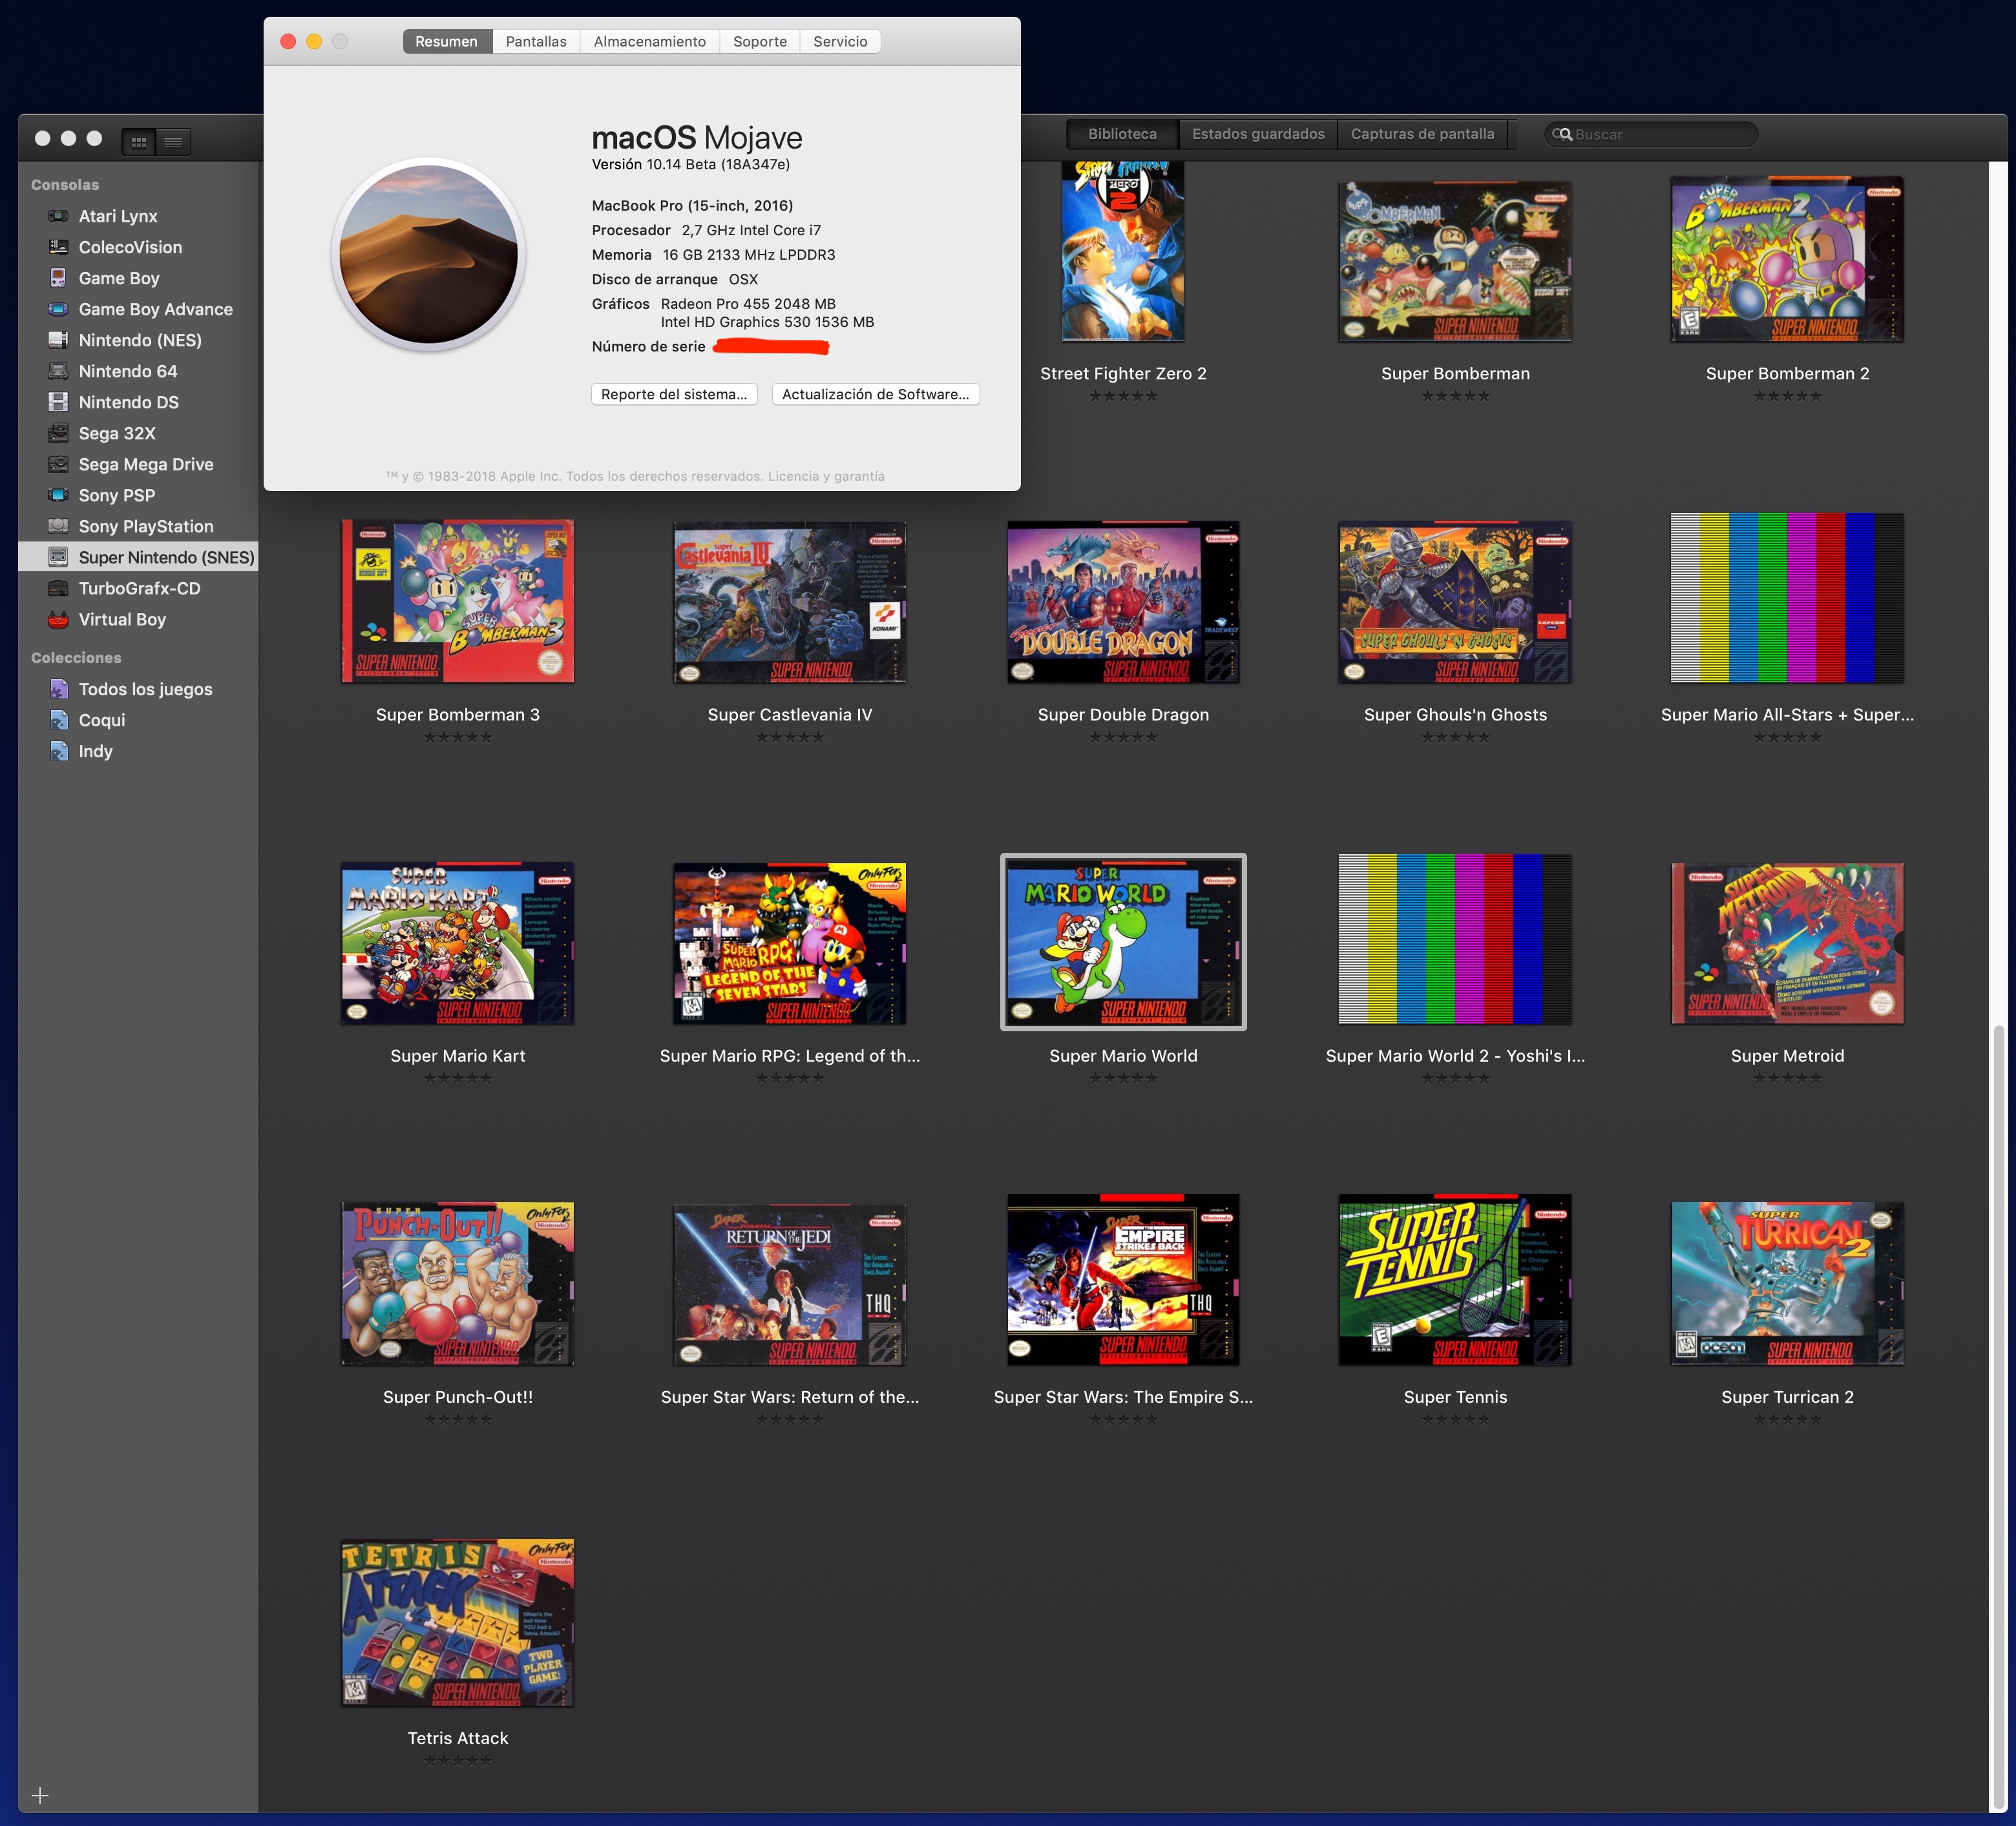Select the Empire Strikes Back cover
This screenshot has width=2016, height=1826.
click(1123, 1280)
